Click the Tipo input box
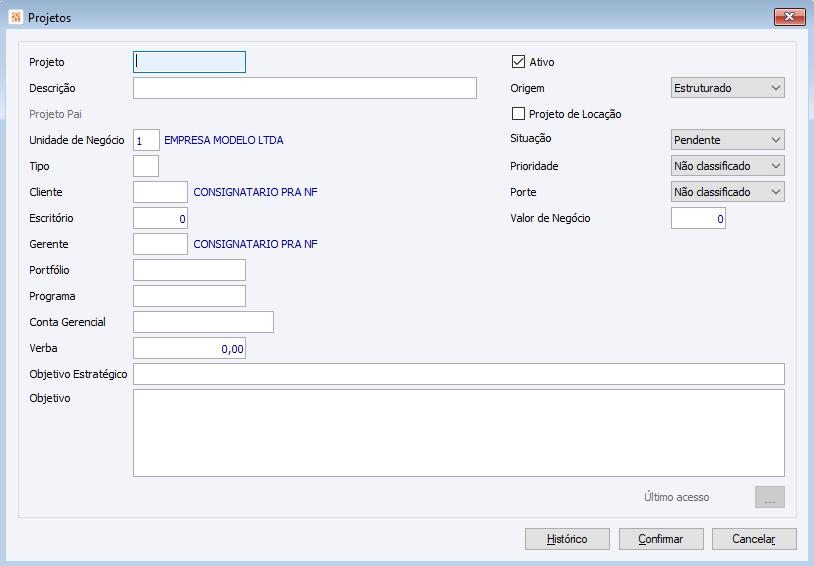 [146, 166]
